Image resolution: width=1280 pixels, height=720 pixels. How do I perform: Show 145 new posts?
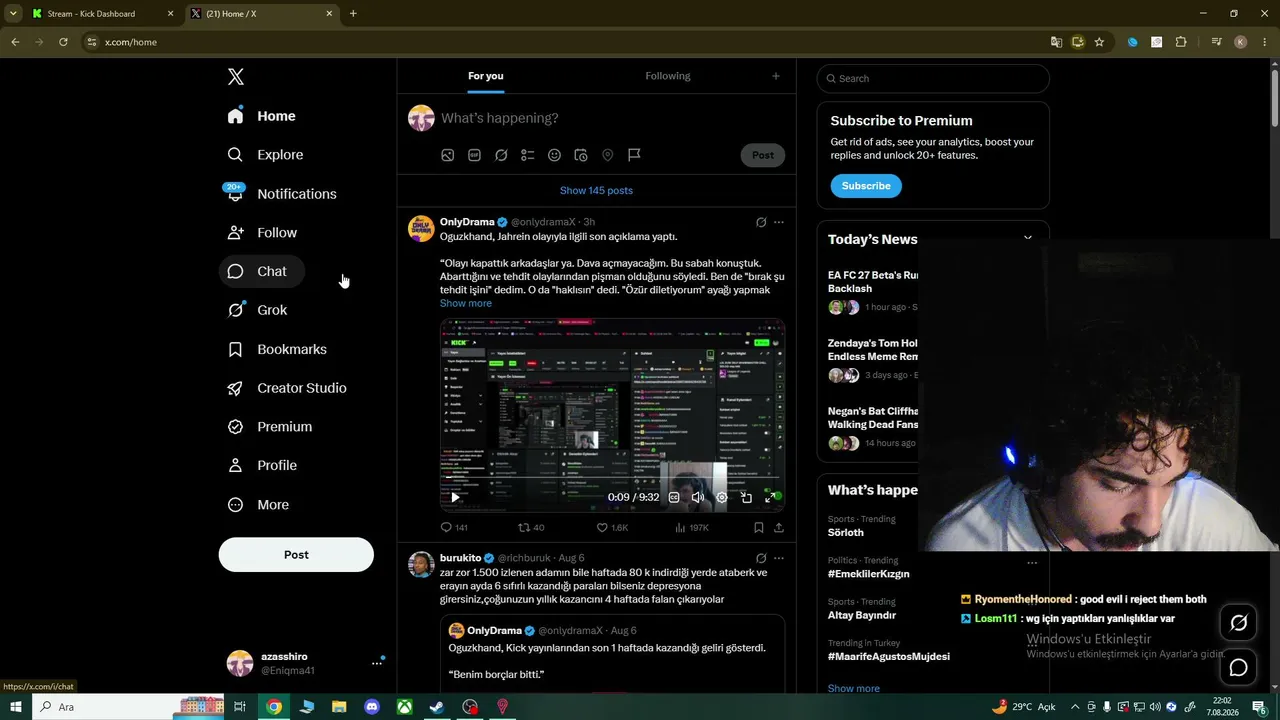click(596, 190)
